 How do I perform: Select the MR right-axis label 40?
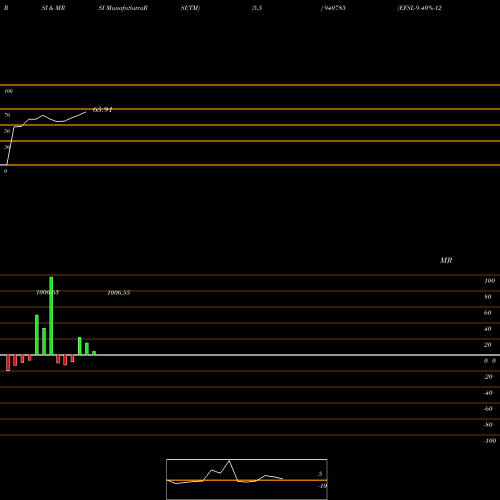click(488, 329)
